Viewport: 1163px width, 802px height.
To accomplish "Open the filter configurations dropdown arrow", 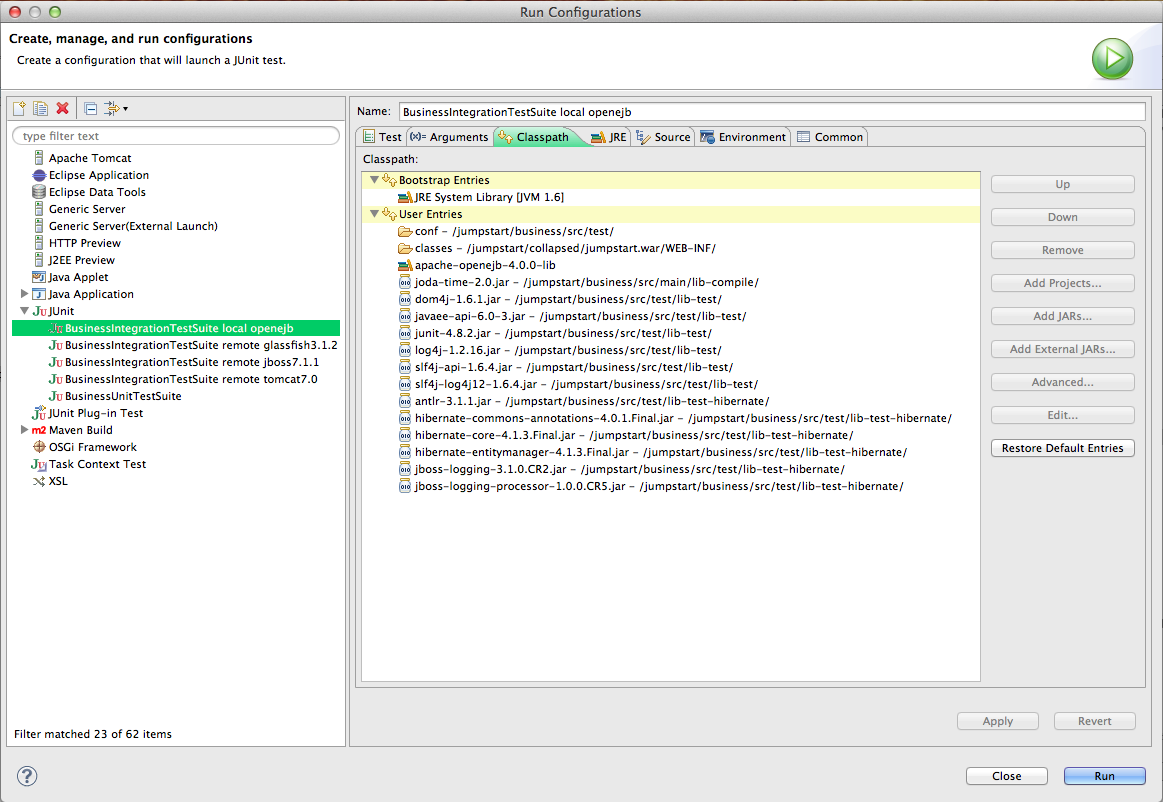I will (x=125, y=109).
